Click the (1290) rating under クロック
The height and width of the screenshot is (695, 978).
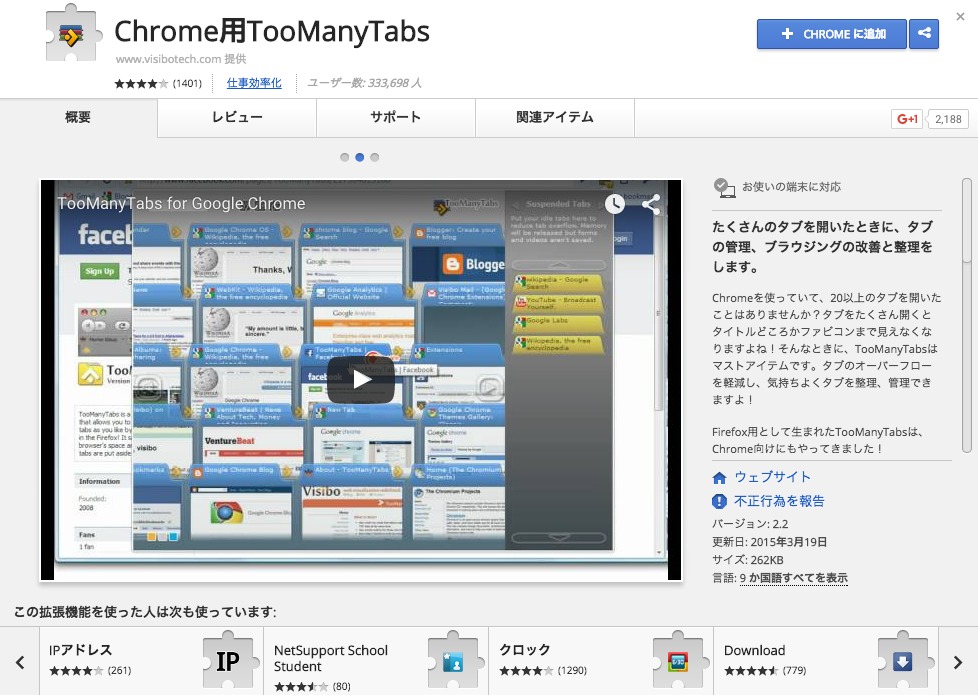point(572,671)
